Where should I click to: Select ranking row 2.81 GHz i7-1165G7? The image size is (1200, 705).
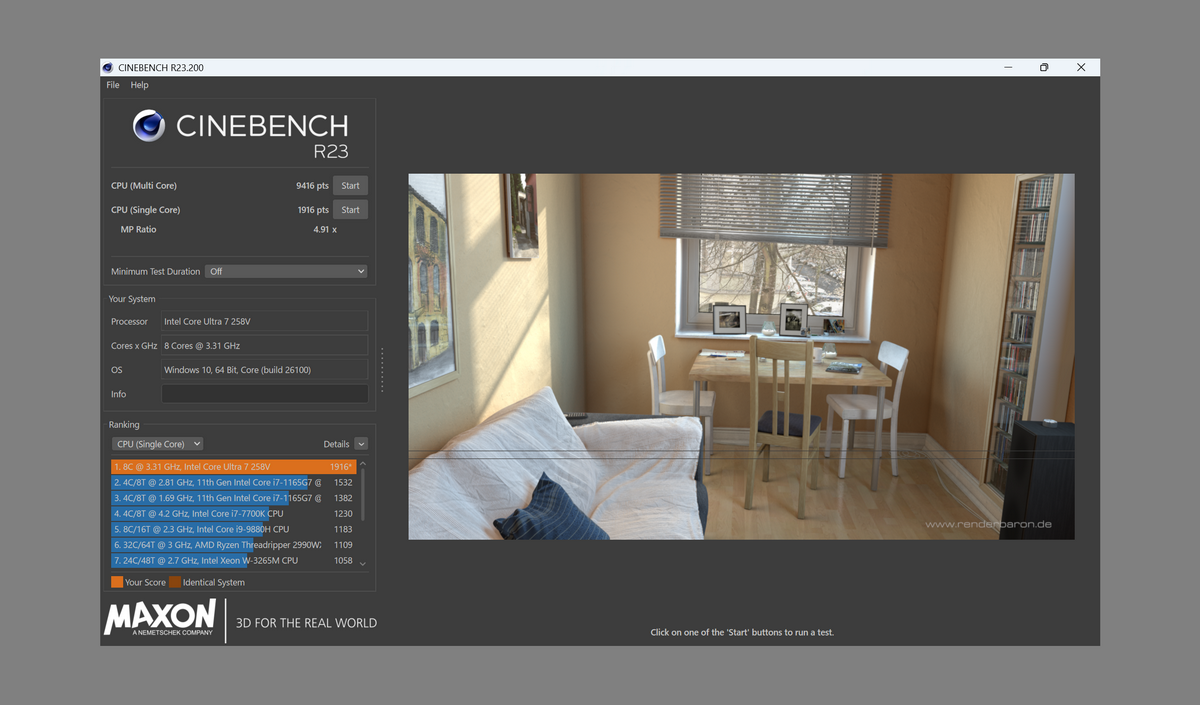[233, 482]
